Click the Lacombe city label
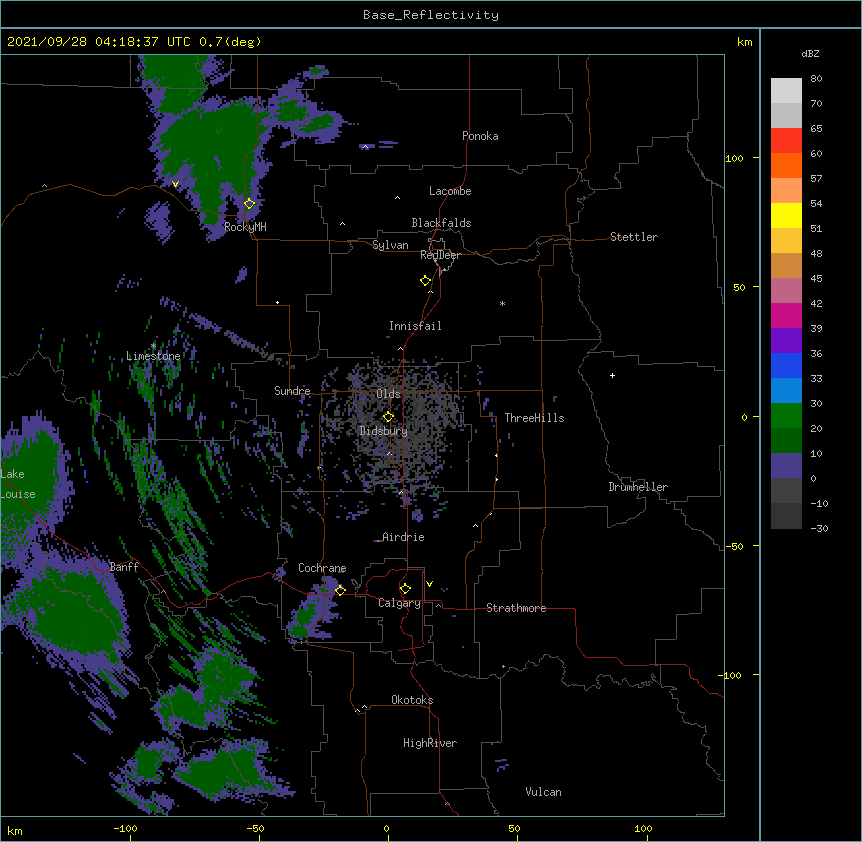The image size is (862, 842). [450, 191]
